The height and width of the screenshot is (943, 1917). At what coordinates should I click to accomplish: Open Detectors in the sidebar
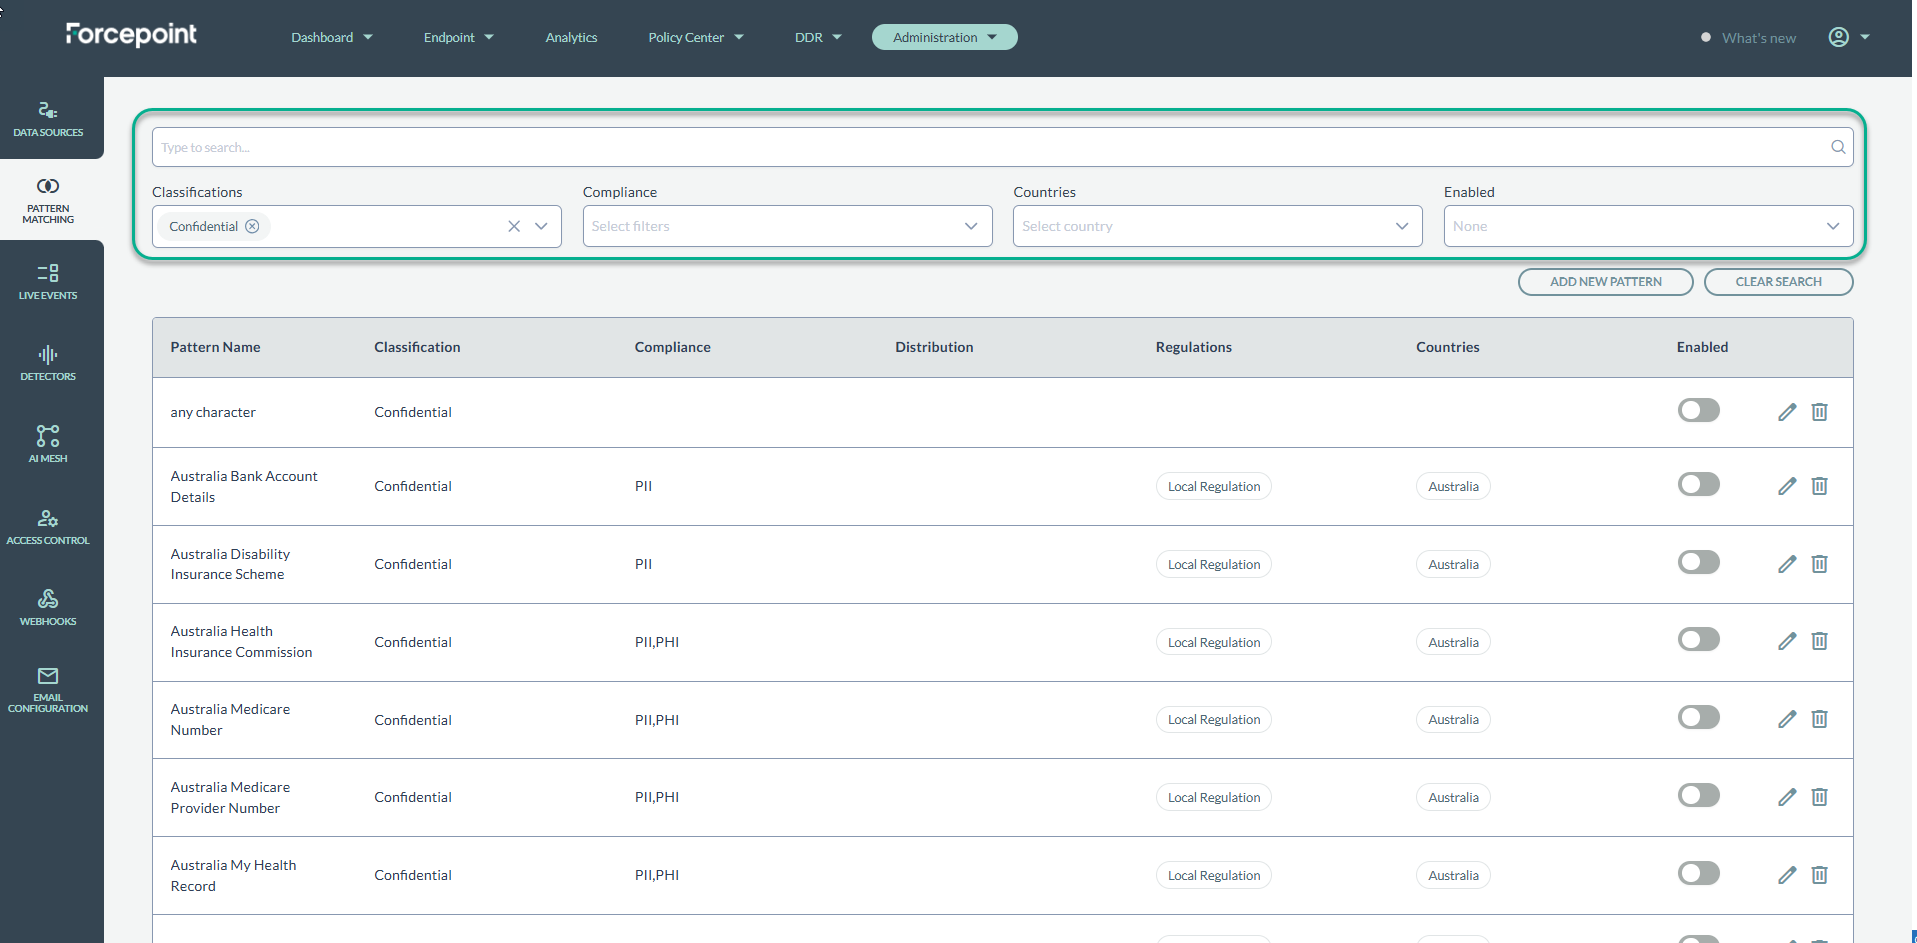click(48, 364)
